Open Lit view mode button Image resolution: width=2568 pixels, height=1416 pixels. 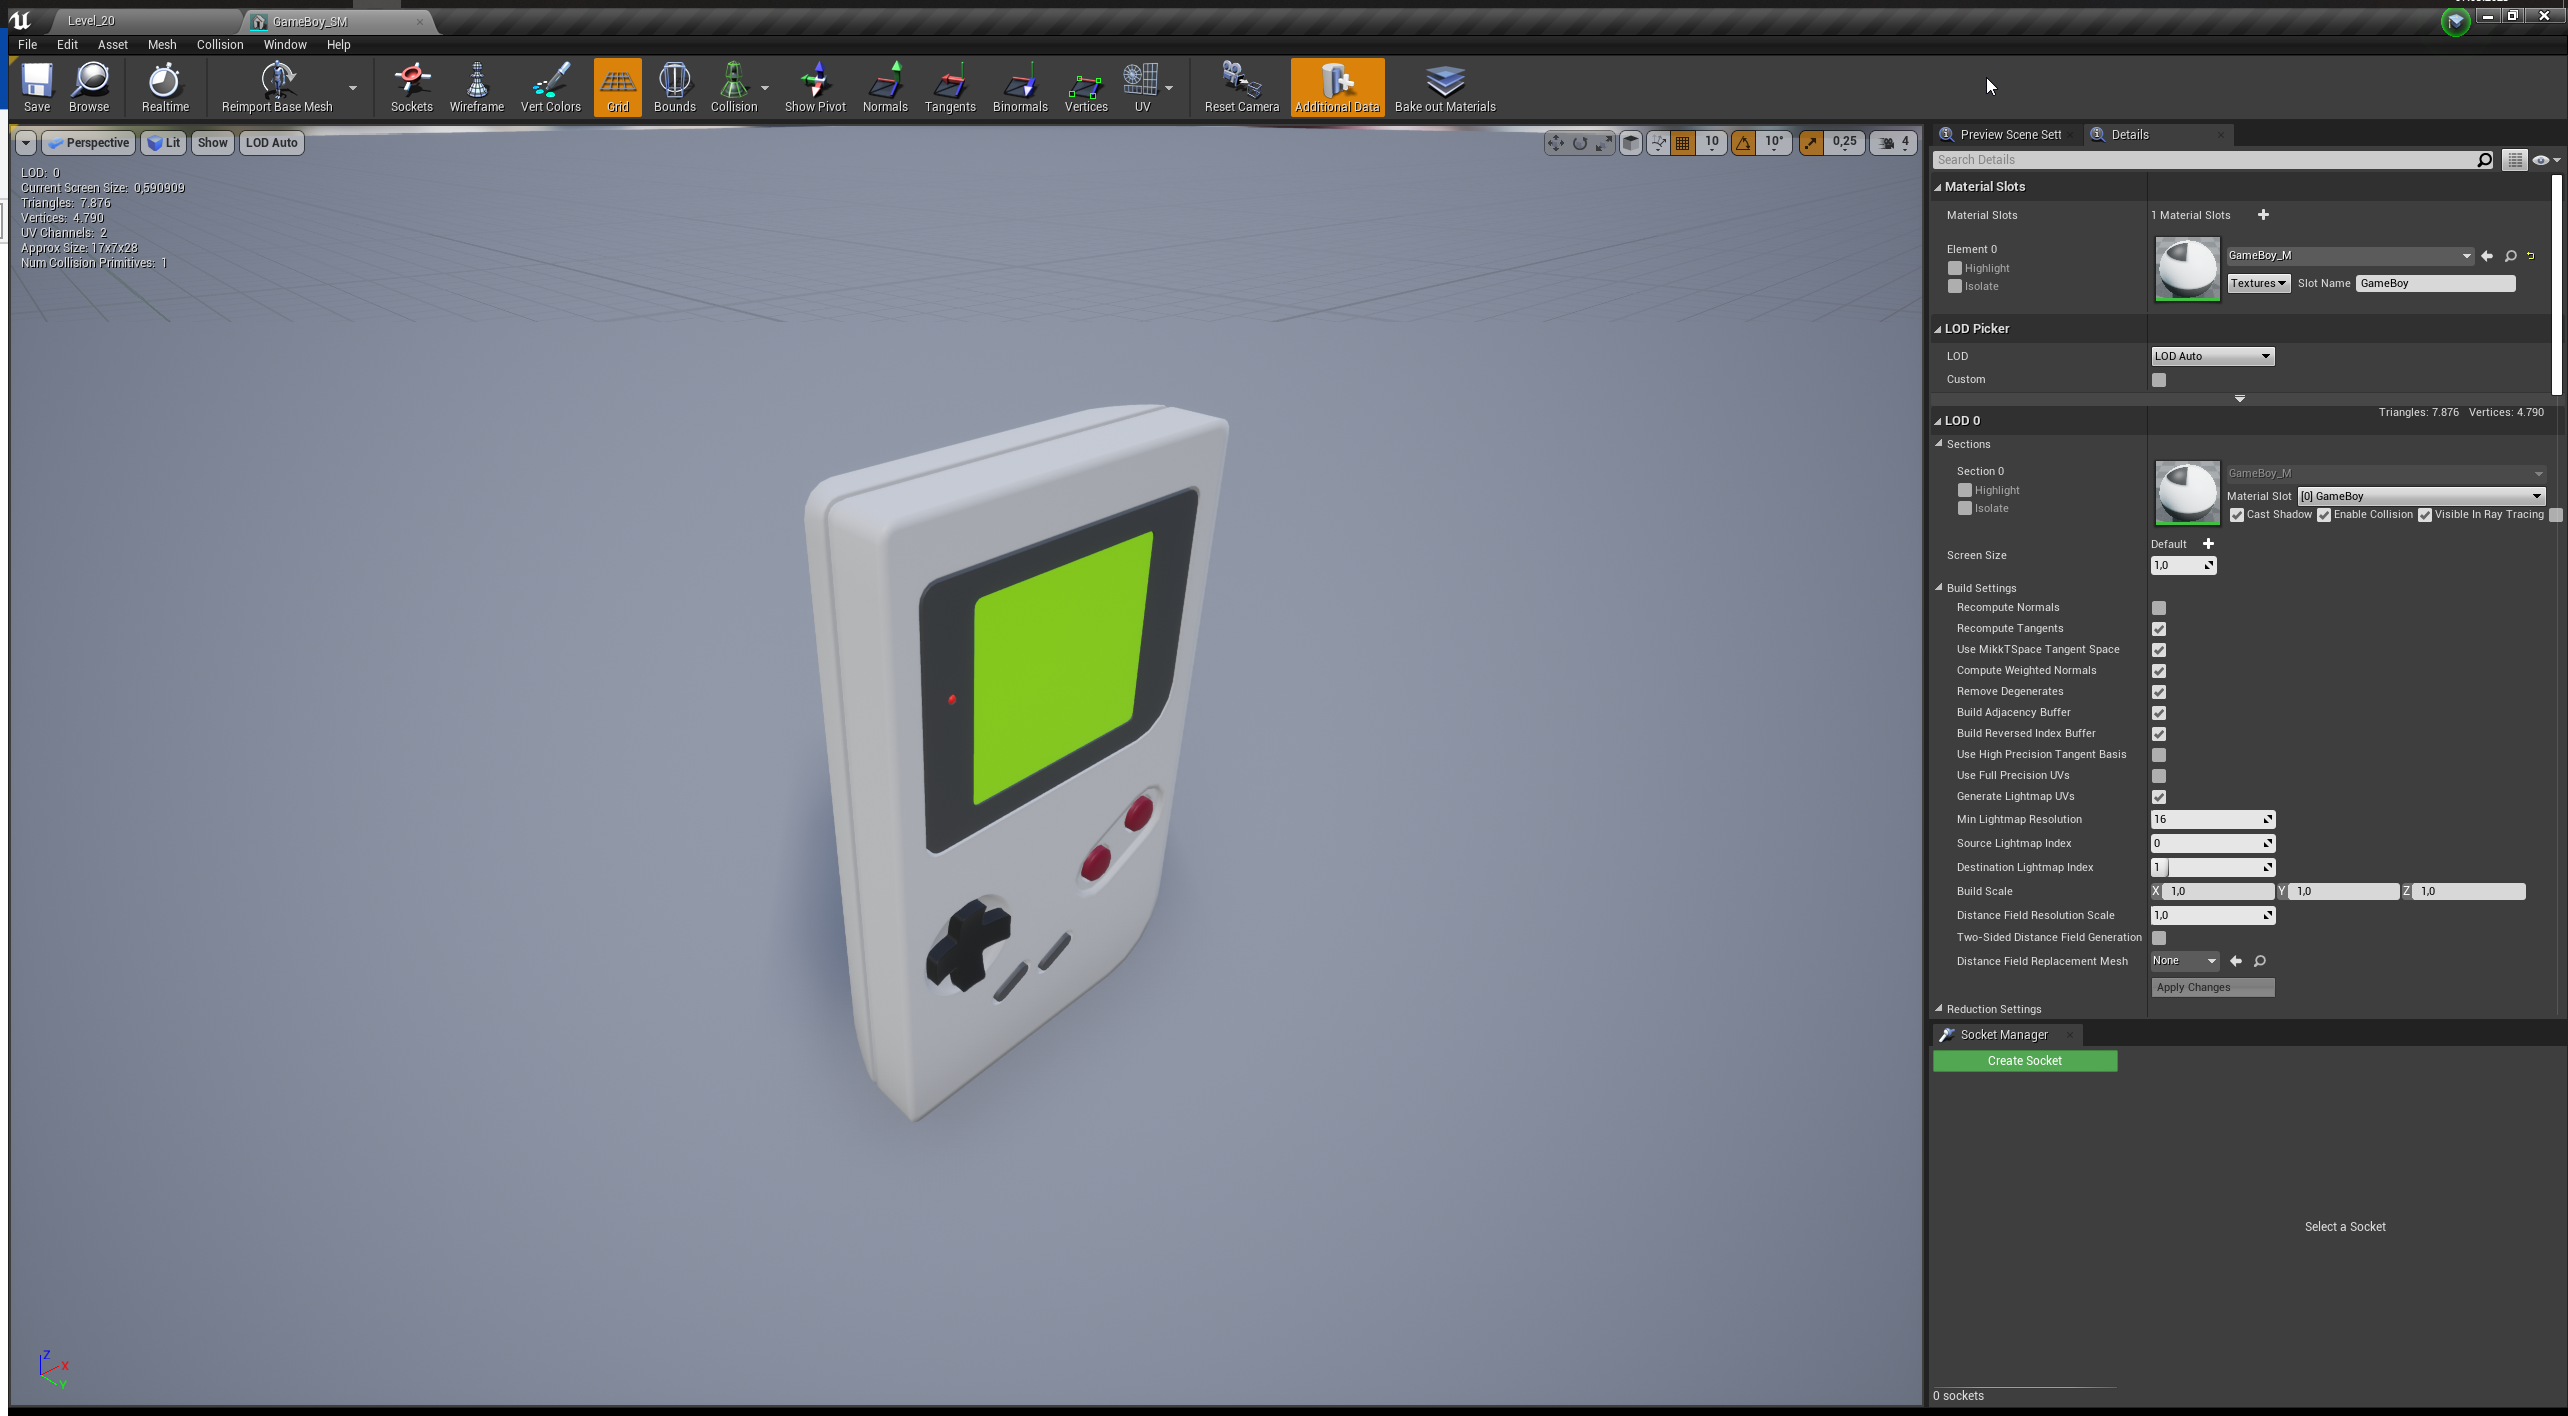pos(164,143)
